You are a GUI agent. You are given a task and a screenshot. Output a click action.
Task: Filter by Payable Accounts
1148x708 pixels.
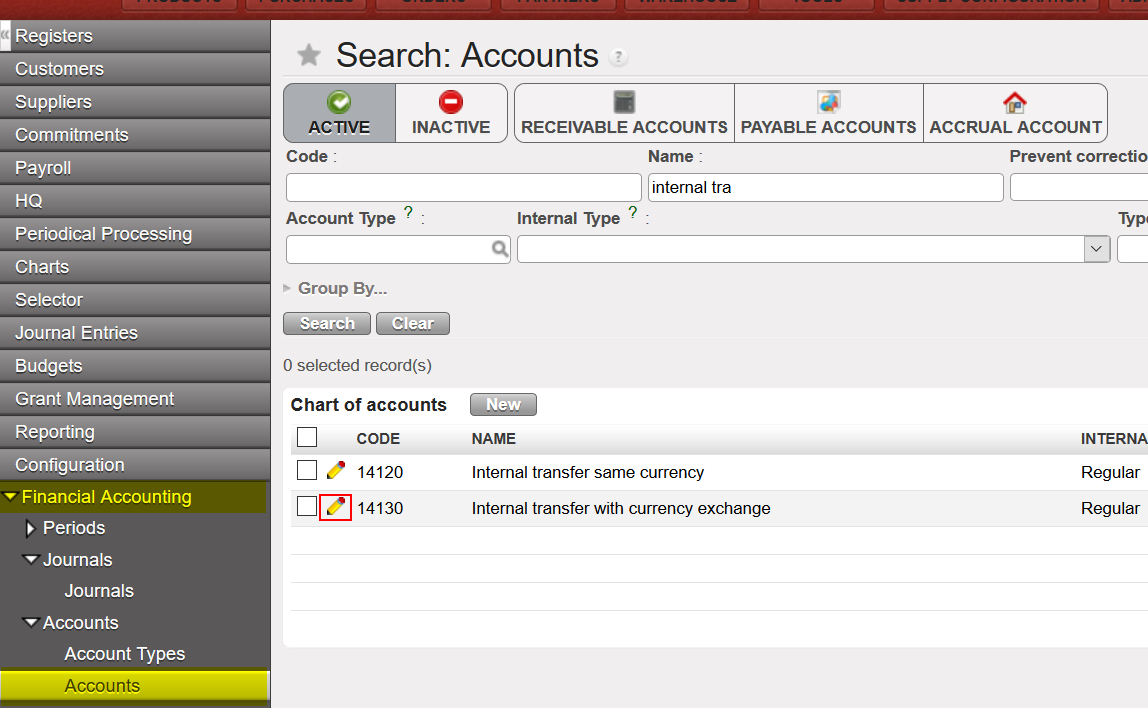click(828, 113)
